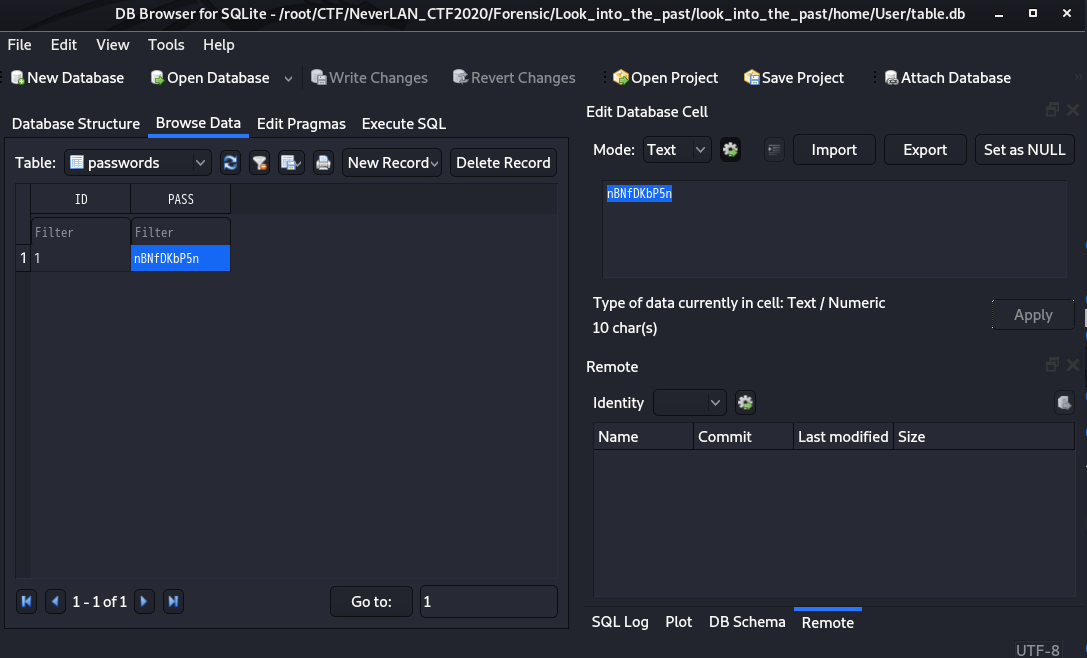Viewport: 1087px width, 658px height.
Task: Click inside the Go to record field
Action: click(488, 601)
